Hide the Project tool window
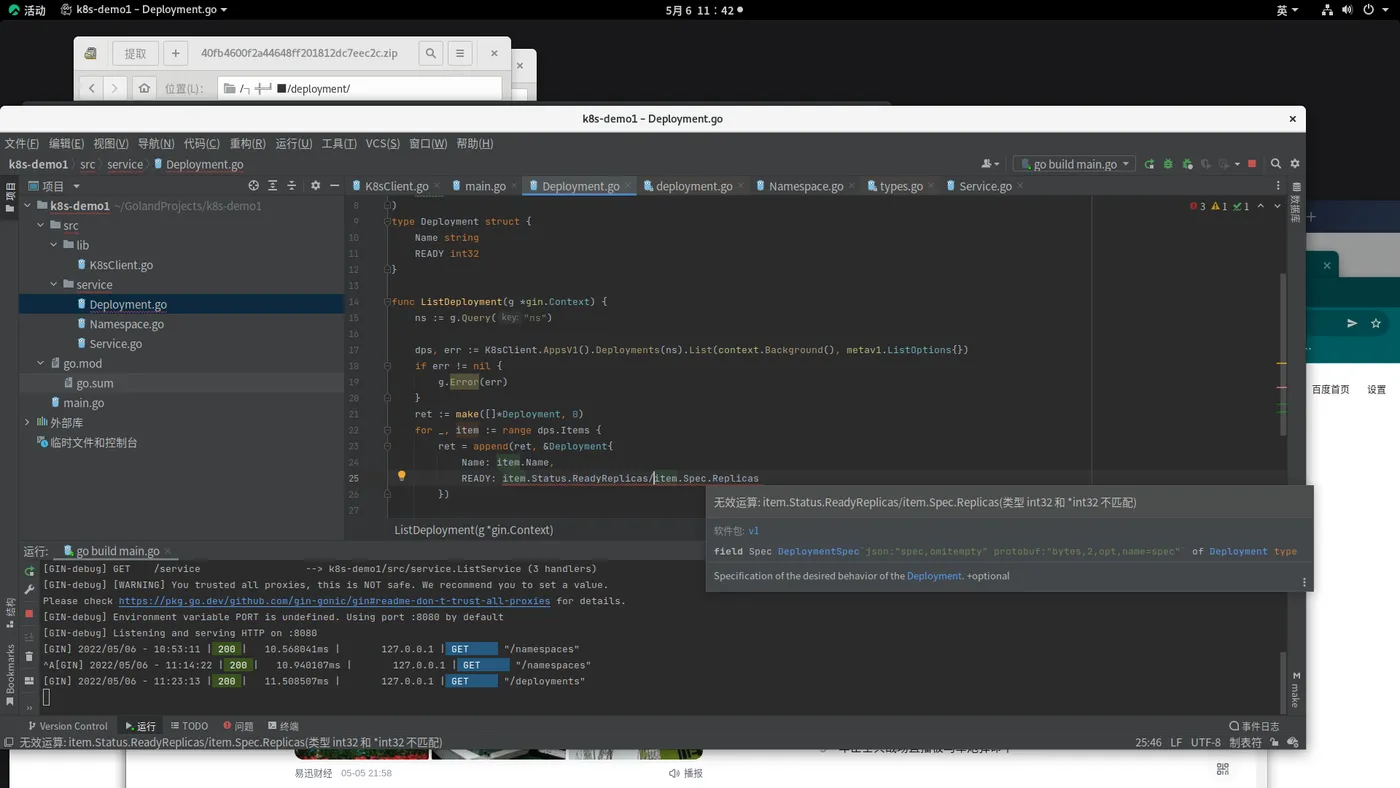 pos(334,186)
